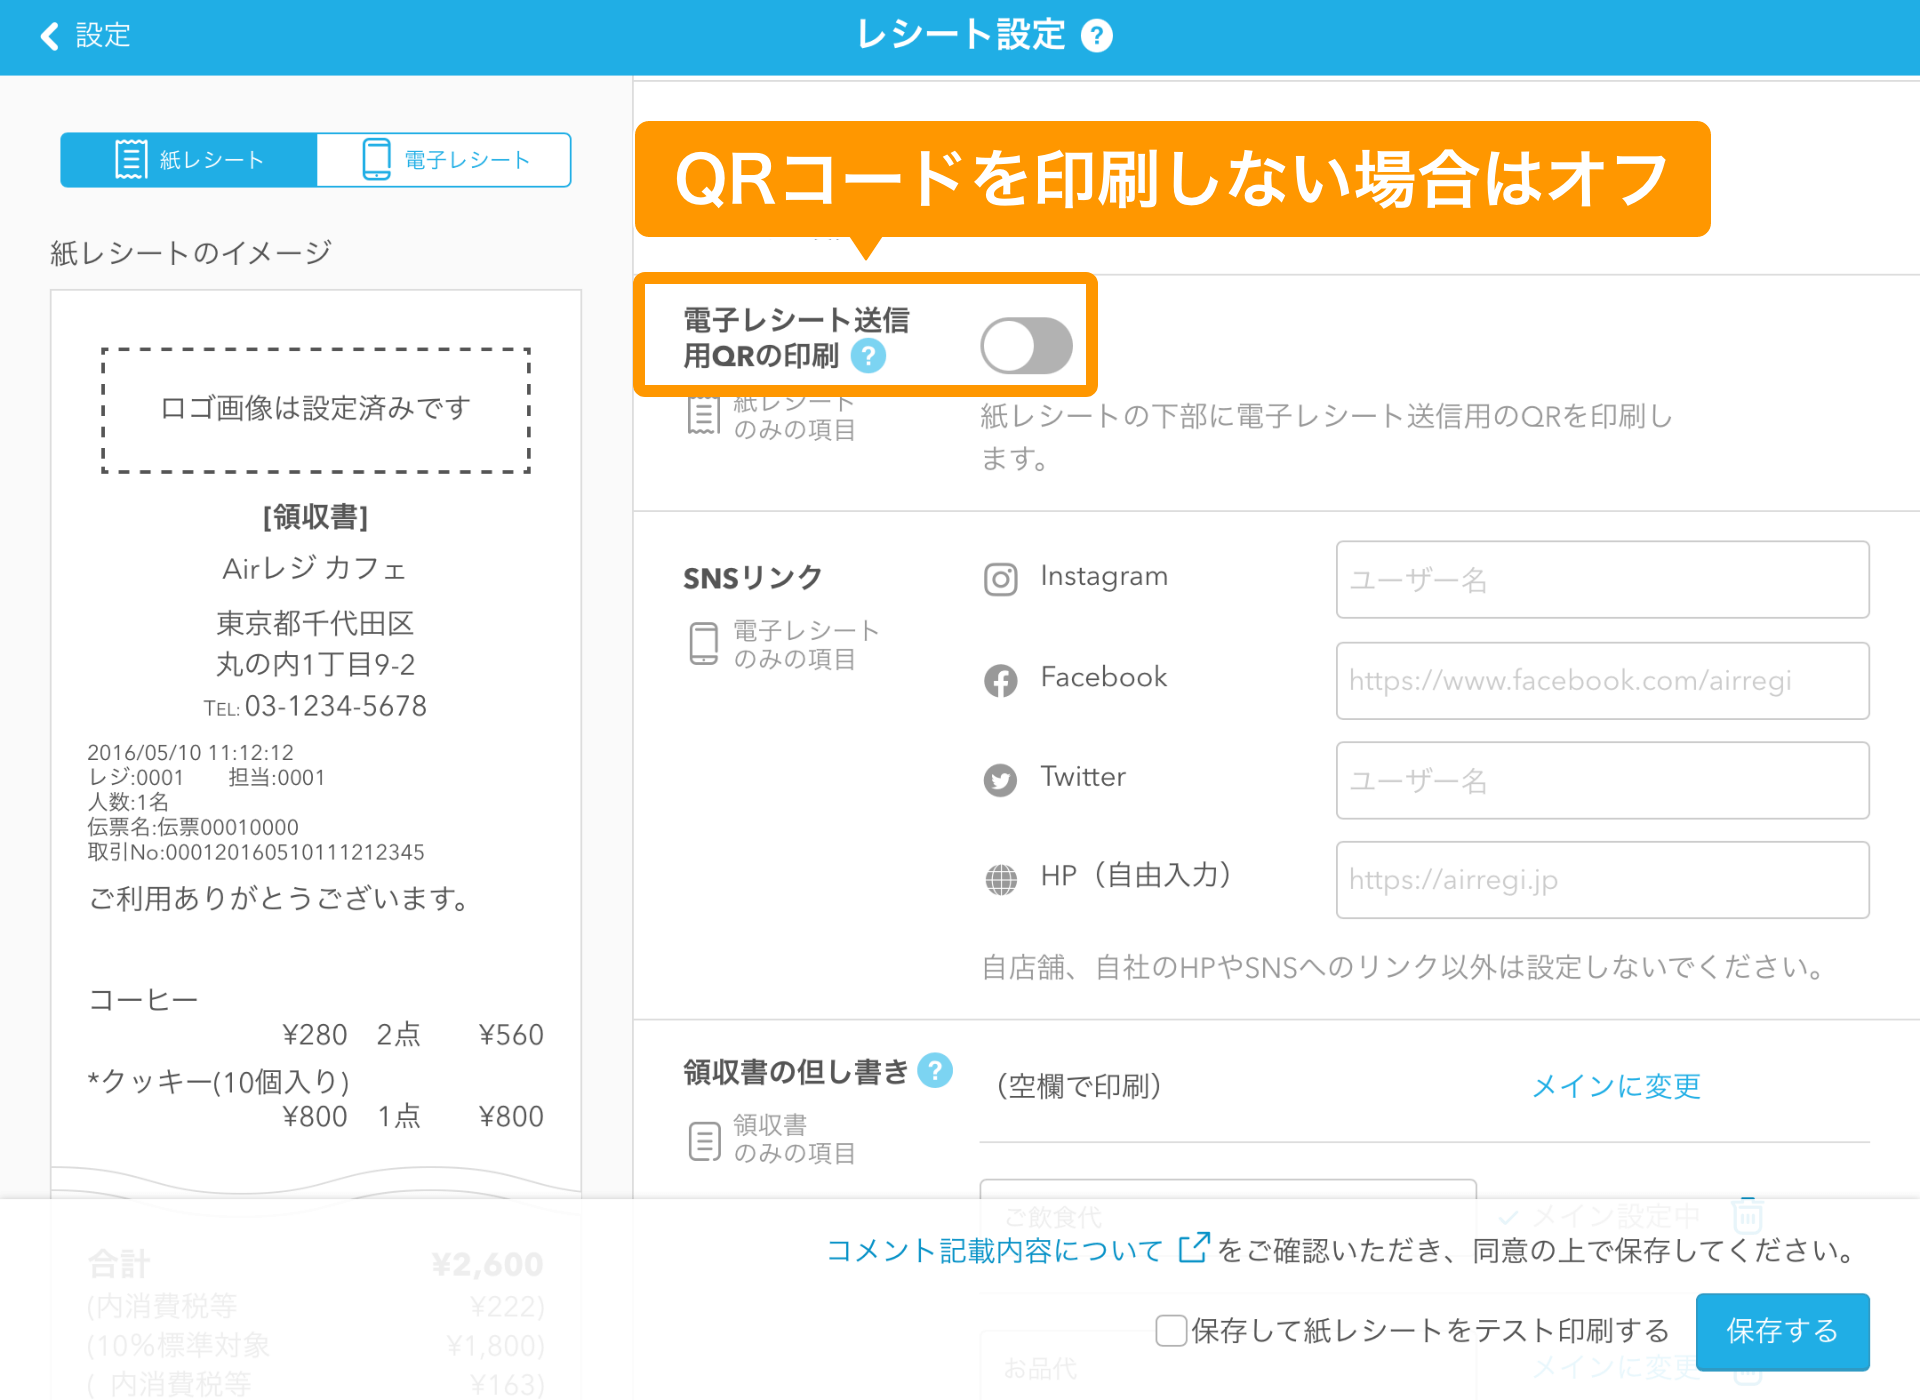Click the 保存する button
Image resolution: width=1920 pixels, height=1400 pixels.
pyautogui.click(x=1782, y=1332)
